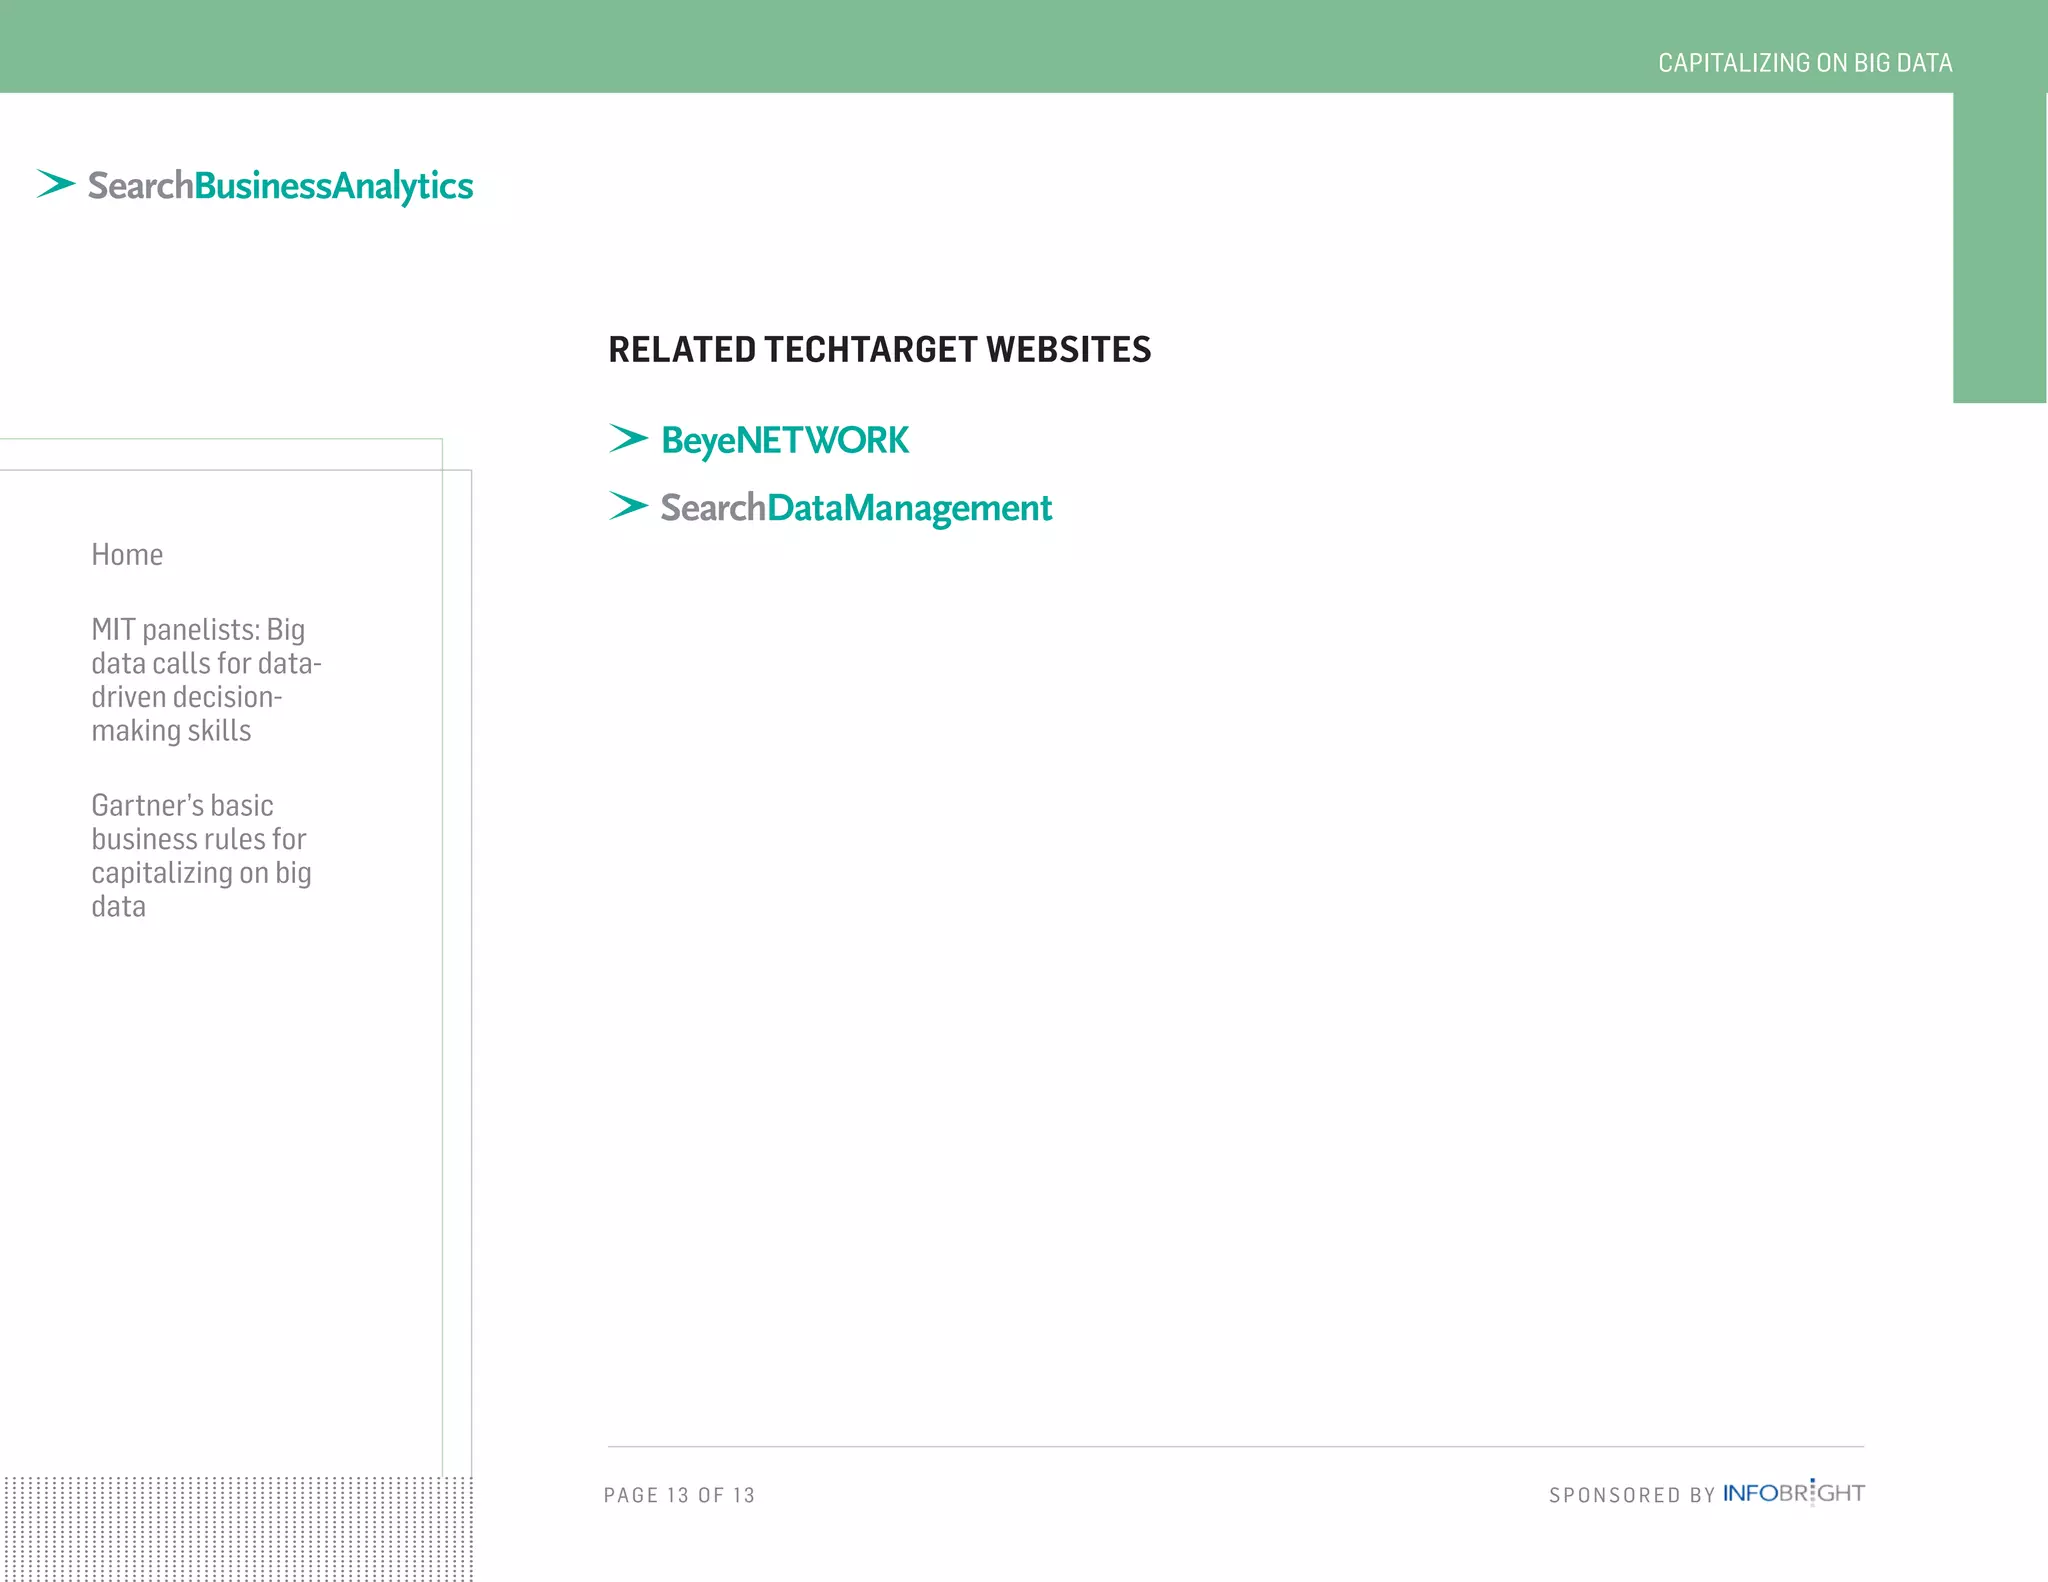This screenshot has width=2048, height=1582.
Task: Go to Home in the sidebar
Action: click(127, 554)
